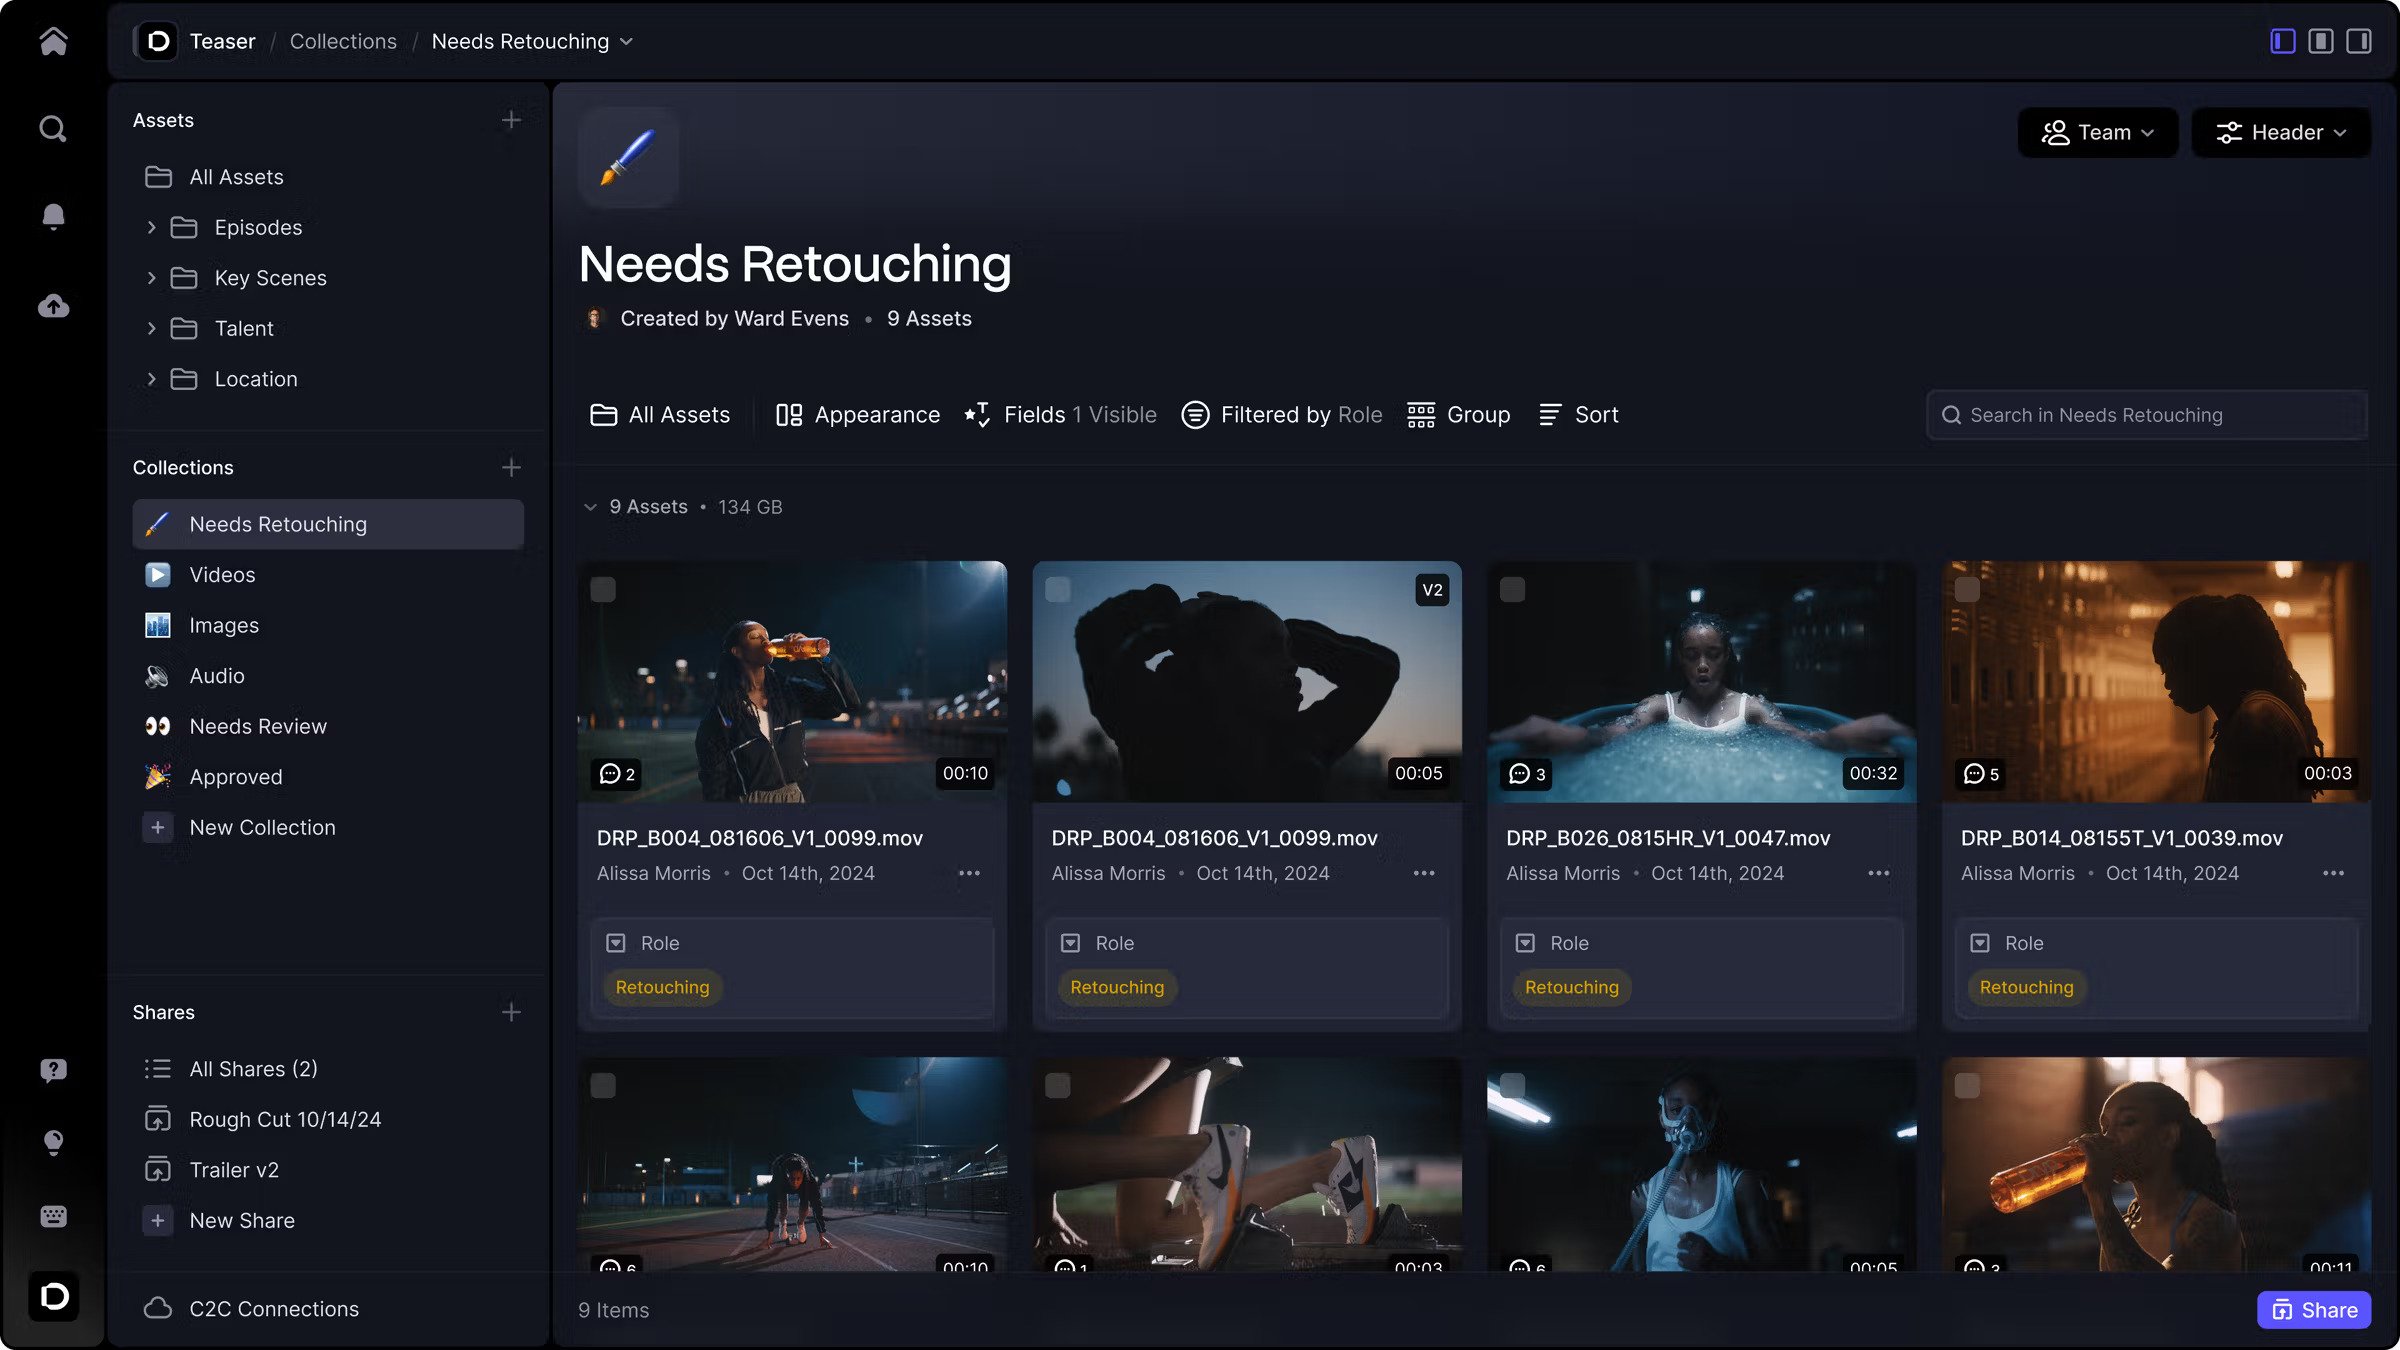Click the keyboard shortcuts icon
This screenshot has height=1350, width=2400.
click(53, 1216)
